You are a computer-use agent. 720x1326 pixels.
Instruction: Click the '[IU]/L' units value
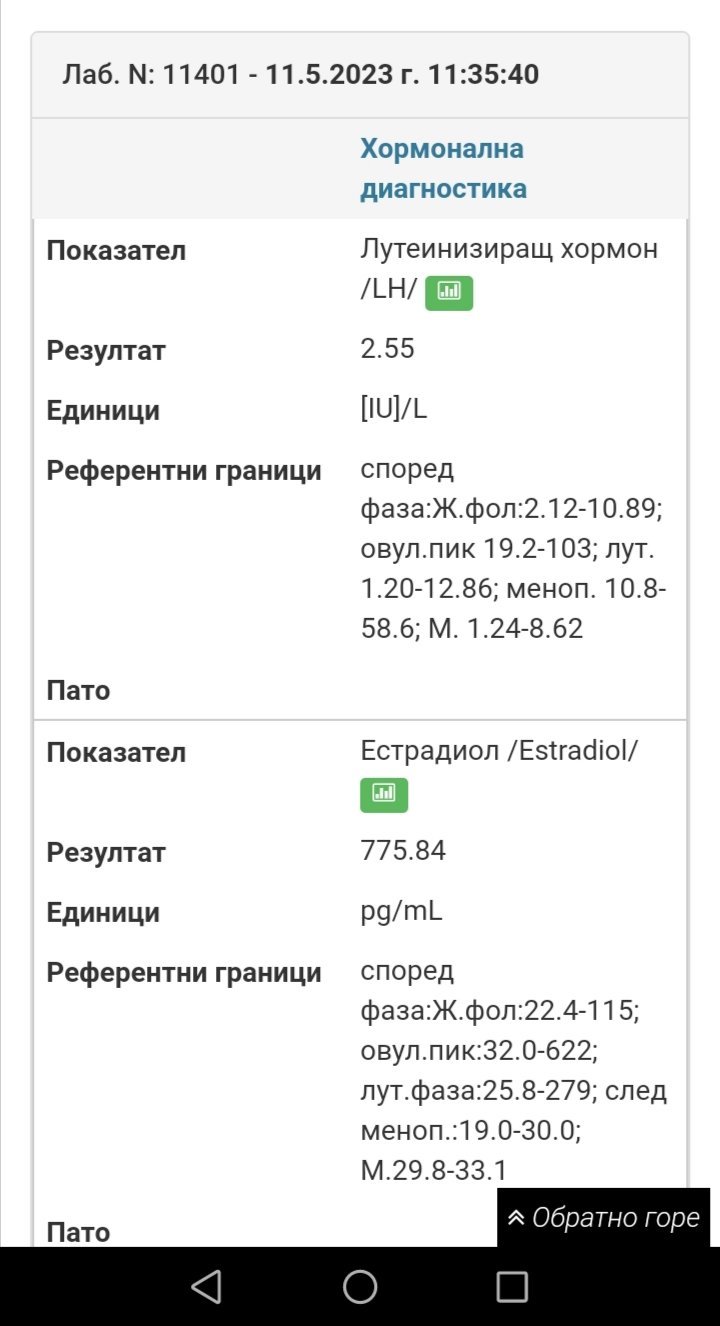point(393,410)
